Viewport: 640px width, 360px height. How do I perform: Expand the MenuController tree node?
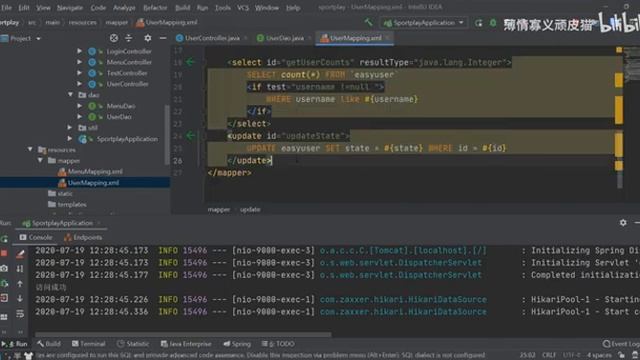tap(80, 62)
